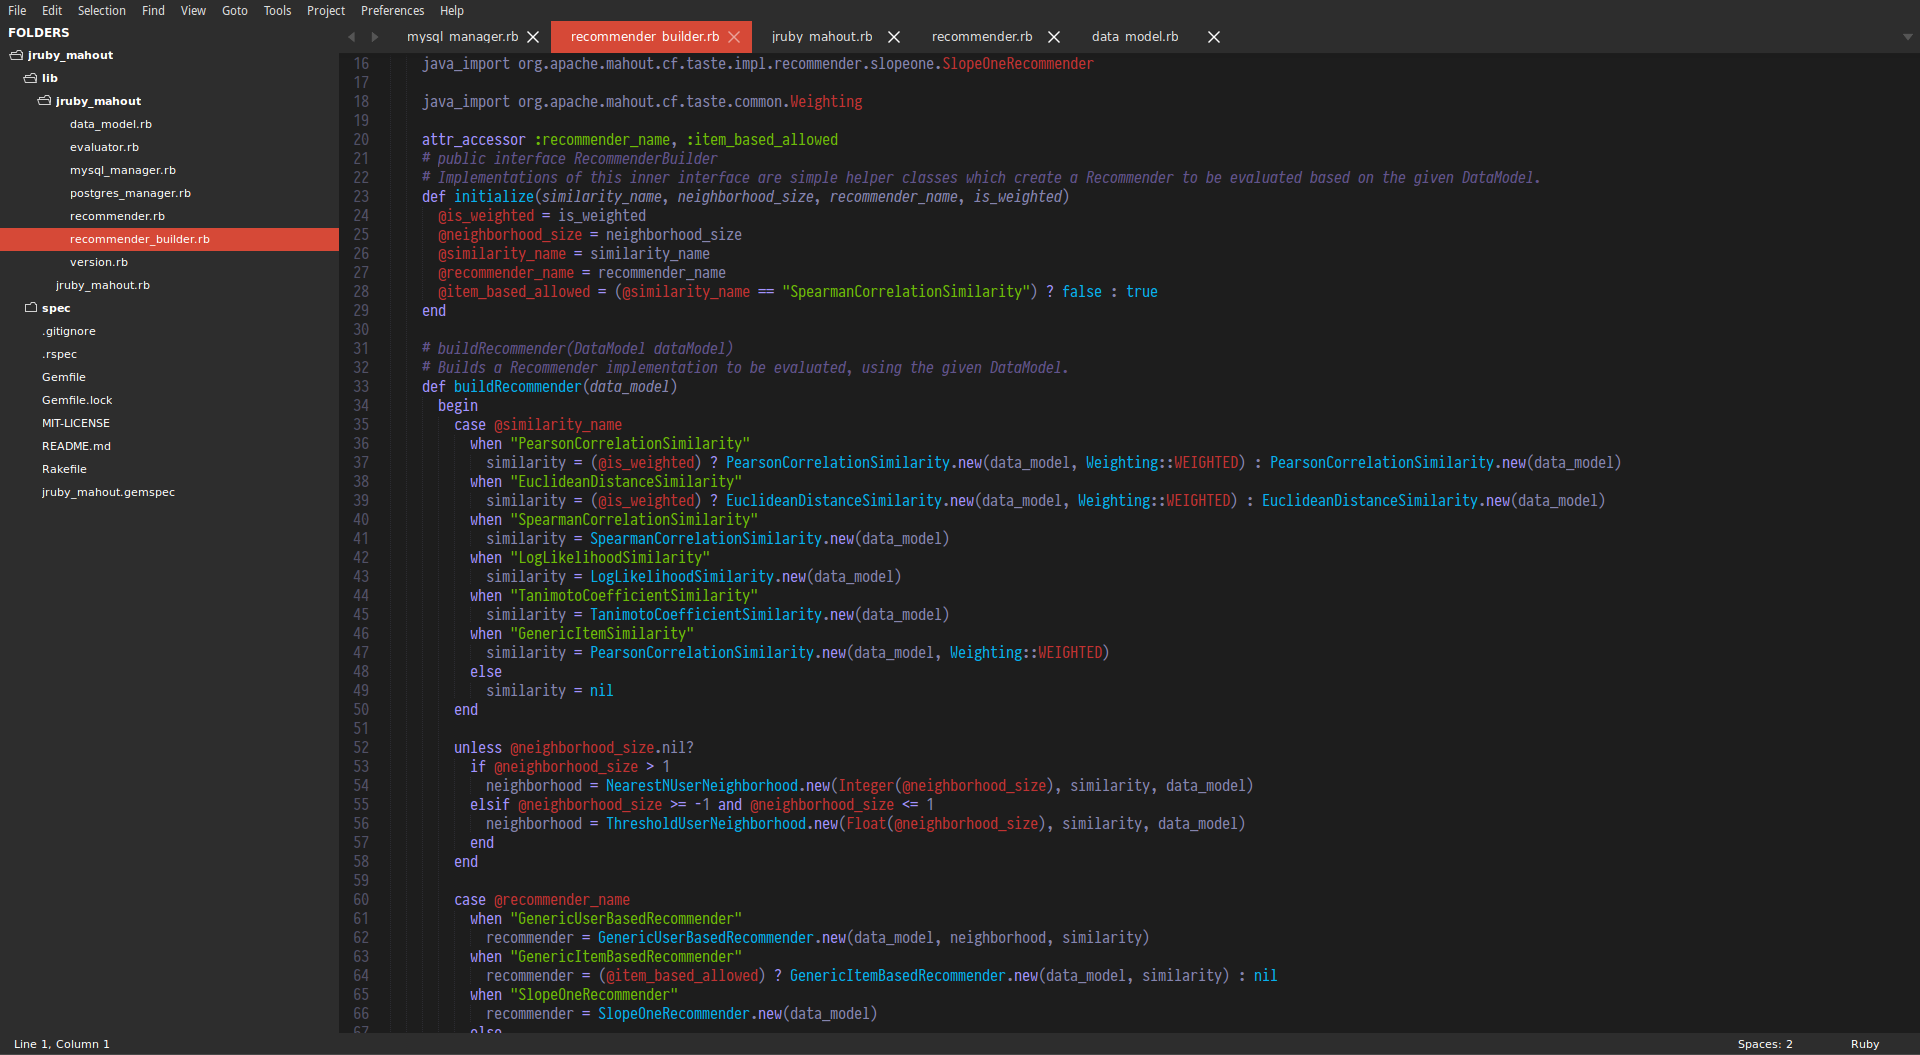Close the recommender.rb tab
This screenshot has width=1920, height=1055.
click(1054, 36)
